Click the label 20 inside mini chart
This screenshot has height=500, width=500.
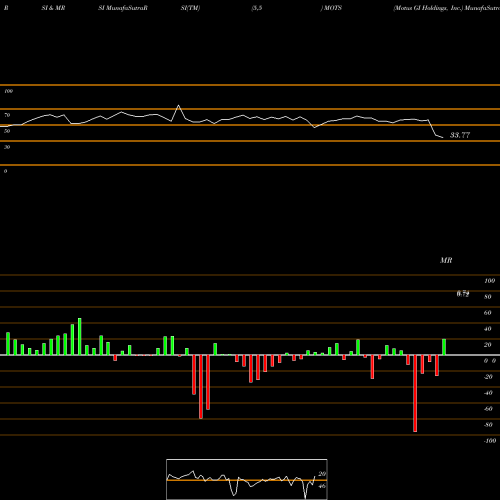coord(322,474)
